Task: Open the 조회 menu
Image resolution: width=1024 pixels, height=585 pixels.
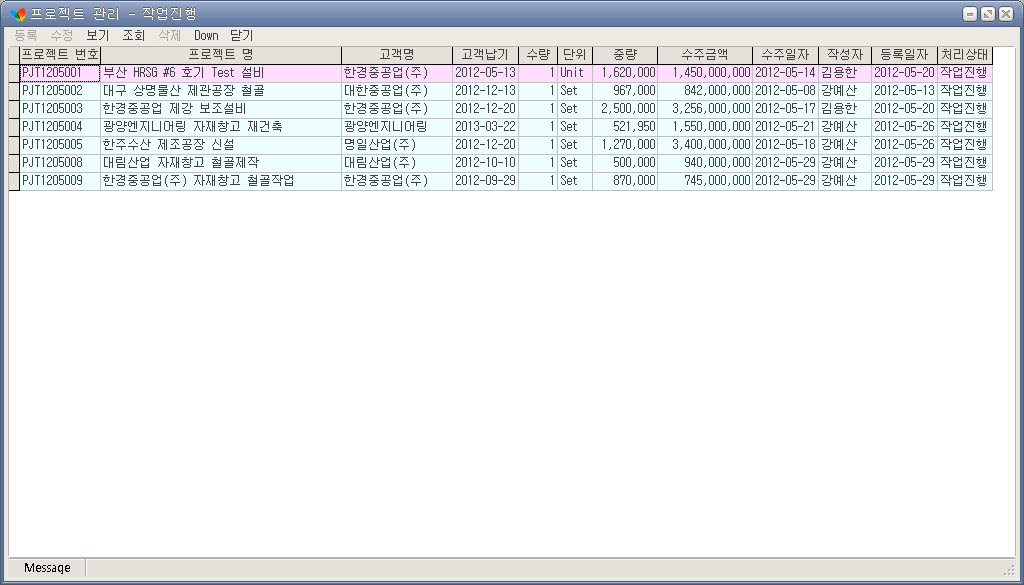Action: pyautogui.click(x=133, y=36)
